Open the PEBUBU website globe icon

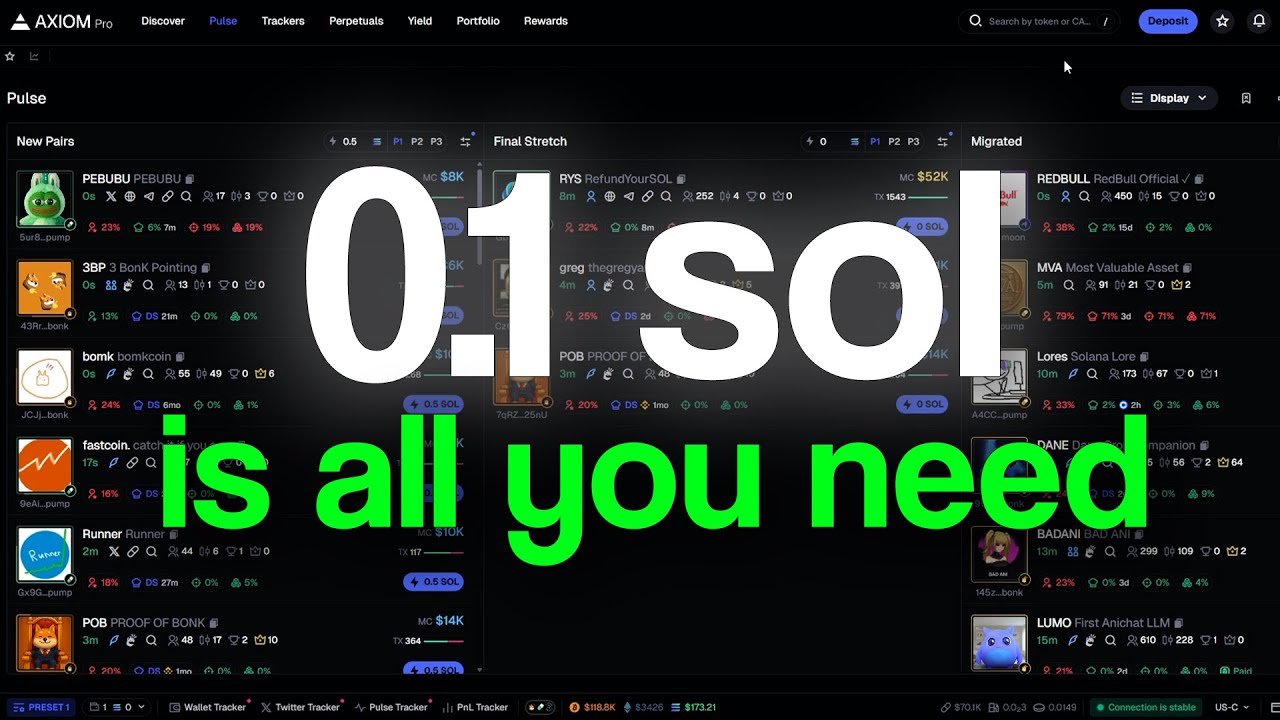(130, 196)
